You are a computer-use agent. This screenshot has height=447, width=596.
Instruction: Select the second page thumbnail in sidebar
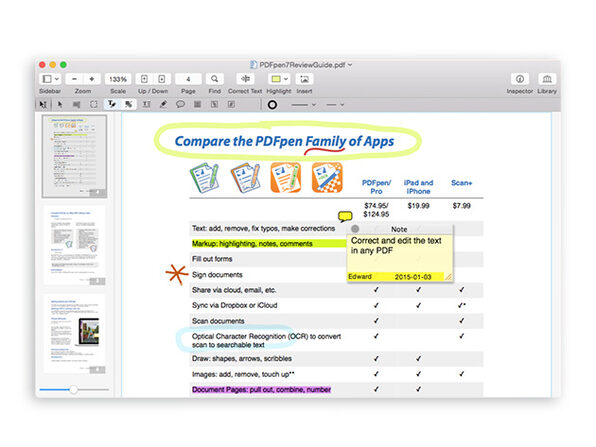click(x=74, y=245)
